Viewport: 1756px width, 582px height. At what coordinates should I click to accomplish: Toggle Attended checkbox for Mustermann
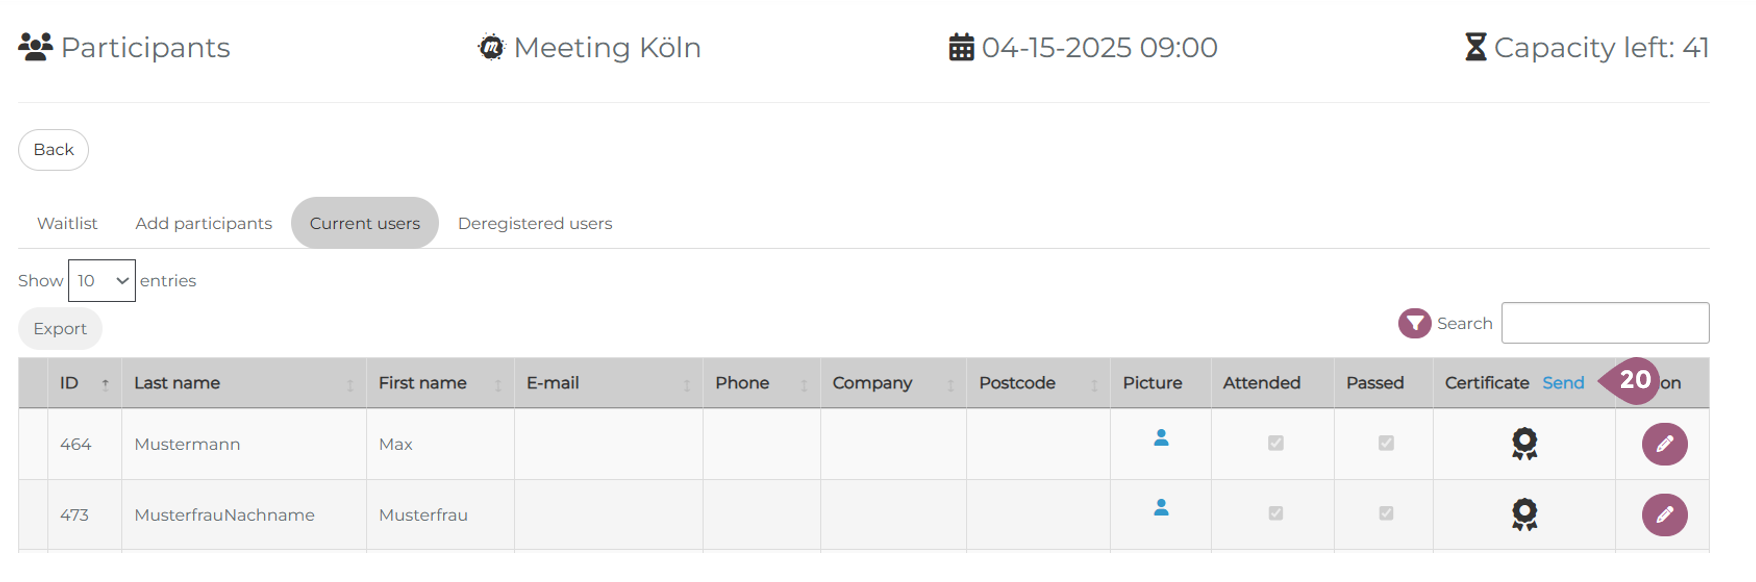[x=1275, y=443]
